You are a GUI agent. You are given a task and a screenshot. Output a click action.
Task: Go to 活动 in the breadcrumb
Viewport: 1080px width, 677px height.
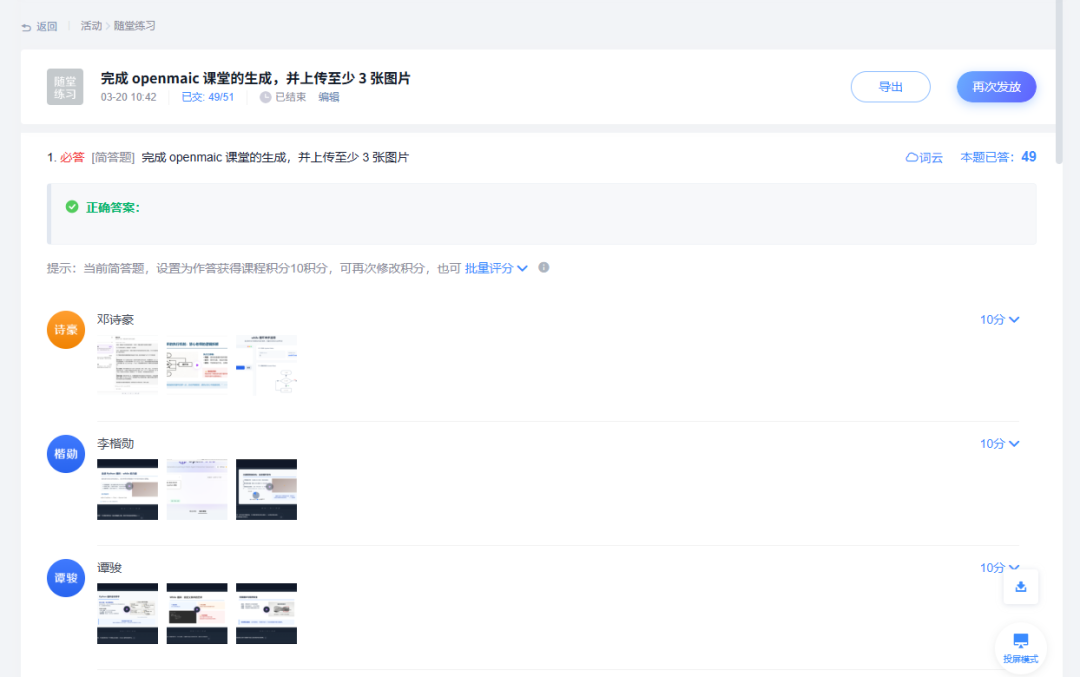coord(91,26)
